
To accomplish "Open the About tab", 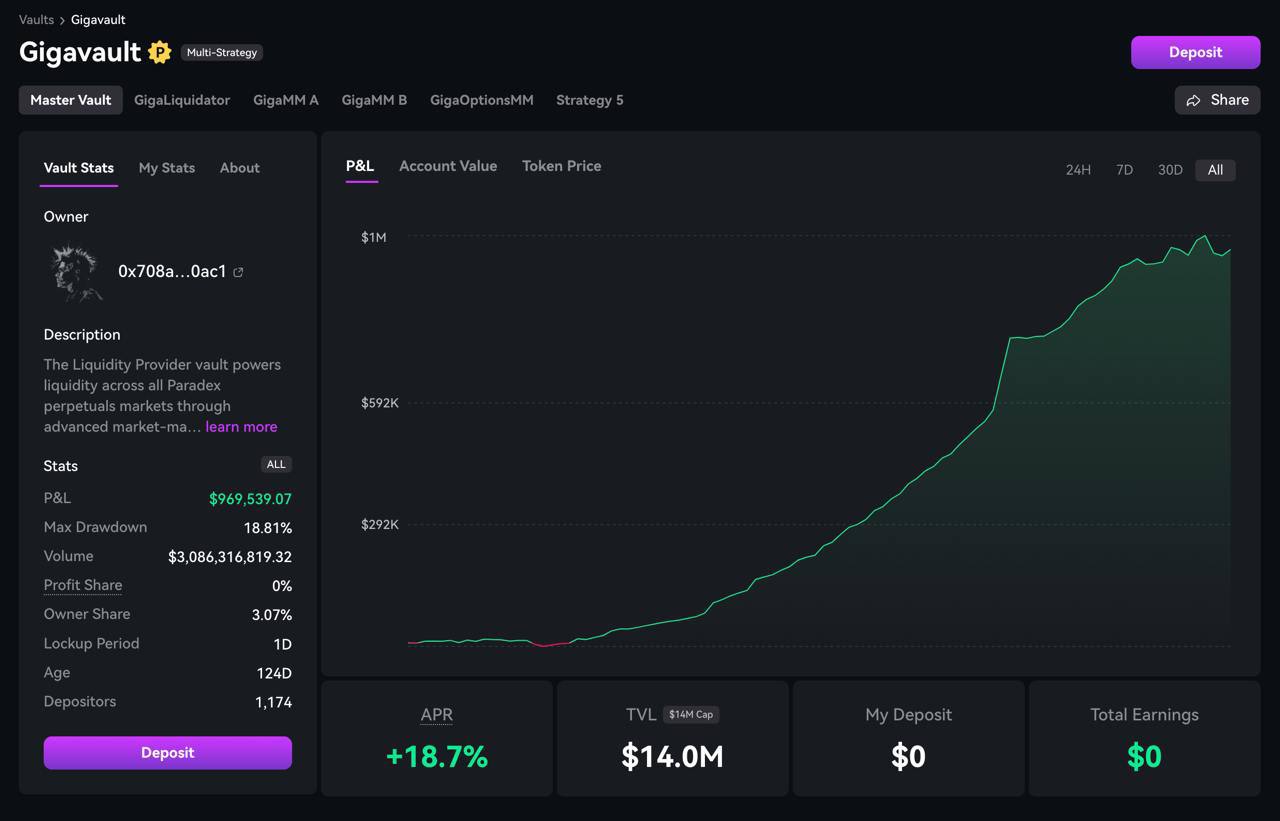I will [240, 168].
